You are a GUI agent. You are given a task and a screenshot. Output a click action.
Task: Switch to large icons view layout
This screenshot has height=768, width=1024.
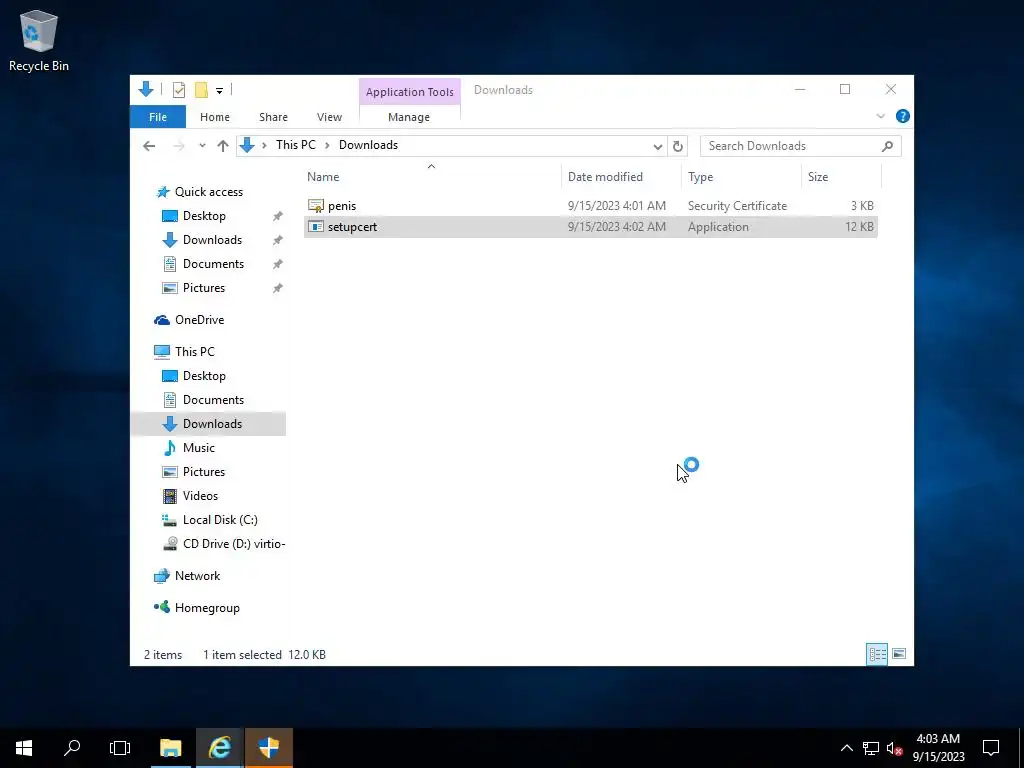899,654
